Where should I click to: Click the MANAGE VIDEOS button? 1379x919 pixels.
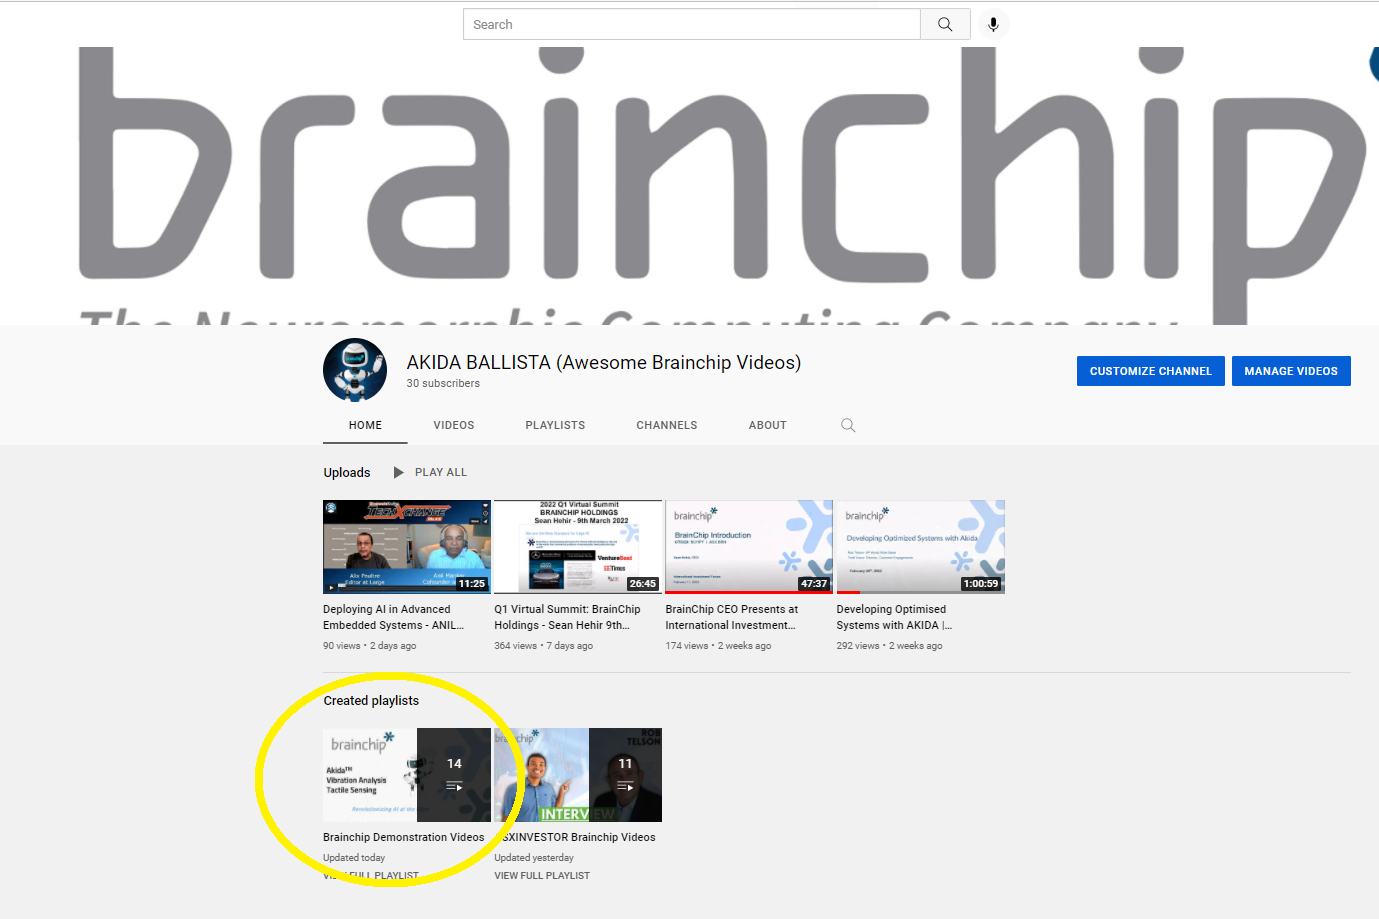(x=1291, y=371)
